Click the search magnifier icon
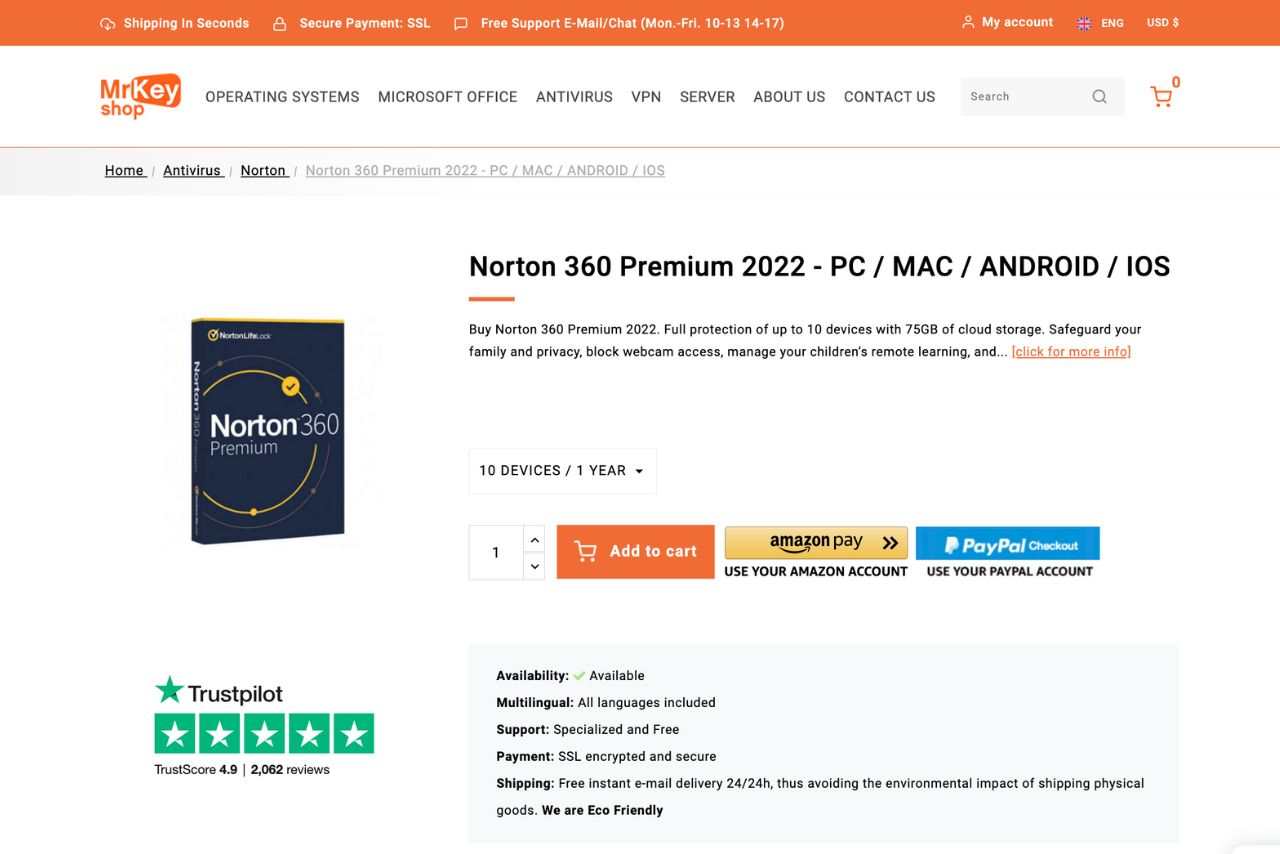This screenshot has width=1280, height=854. (1099, 96)
